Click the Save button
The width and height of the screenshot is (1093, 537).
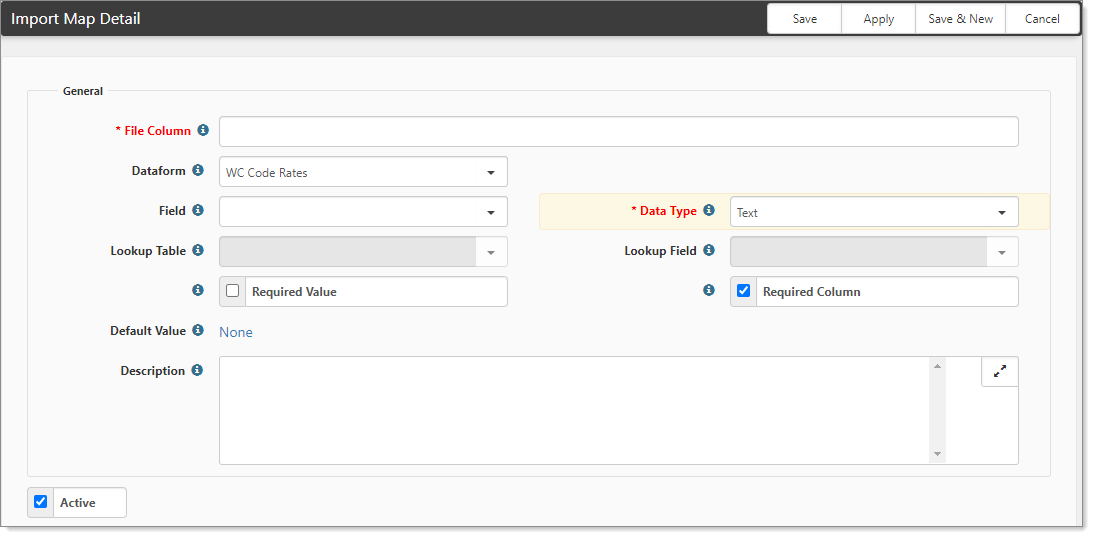[x=804, y=19]
